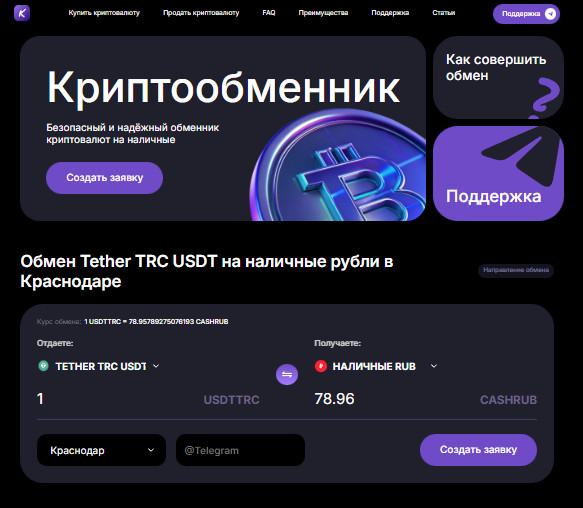Go to the FAQ menu link
583x508 pixels.
tap(269, 13)
